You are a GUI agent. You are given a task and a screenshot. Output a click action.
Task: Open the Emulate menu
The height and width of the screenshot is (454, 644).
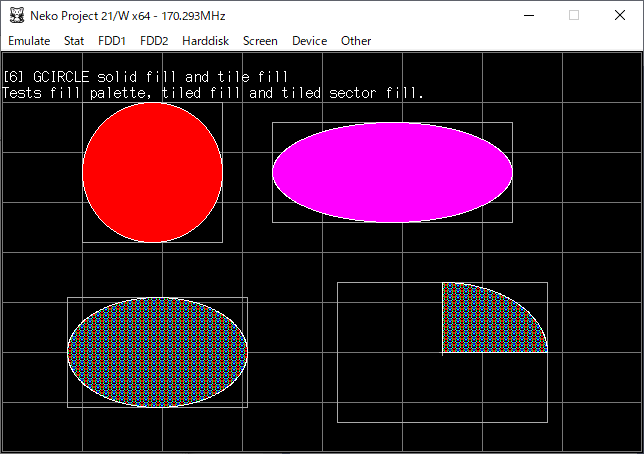click(29, 41)
